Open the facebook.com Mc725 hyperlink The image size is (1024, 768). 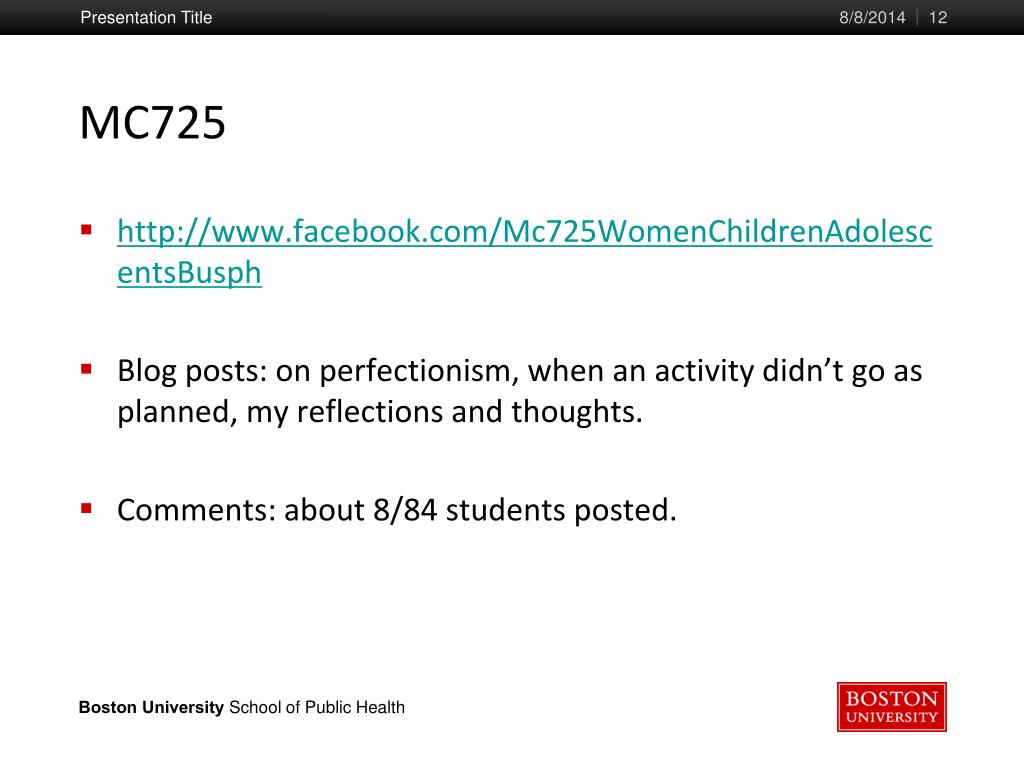[x=524, y=232]
